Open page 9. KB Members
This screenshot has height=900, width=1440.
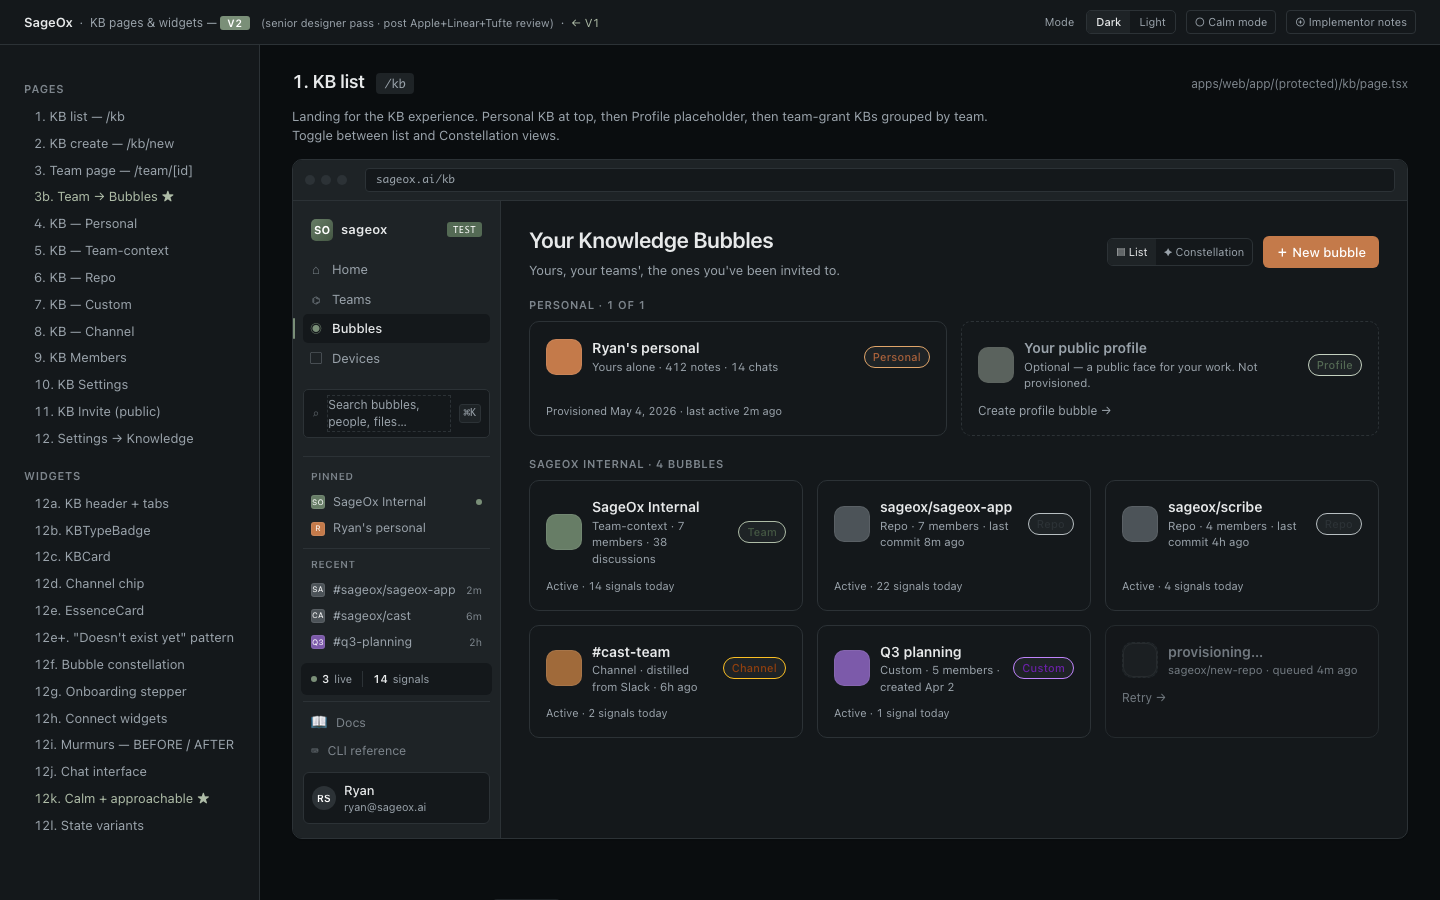[x=81, y=358]
